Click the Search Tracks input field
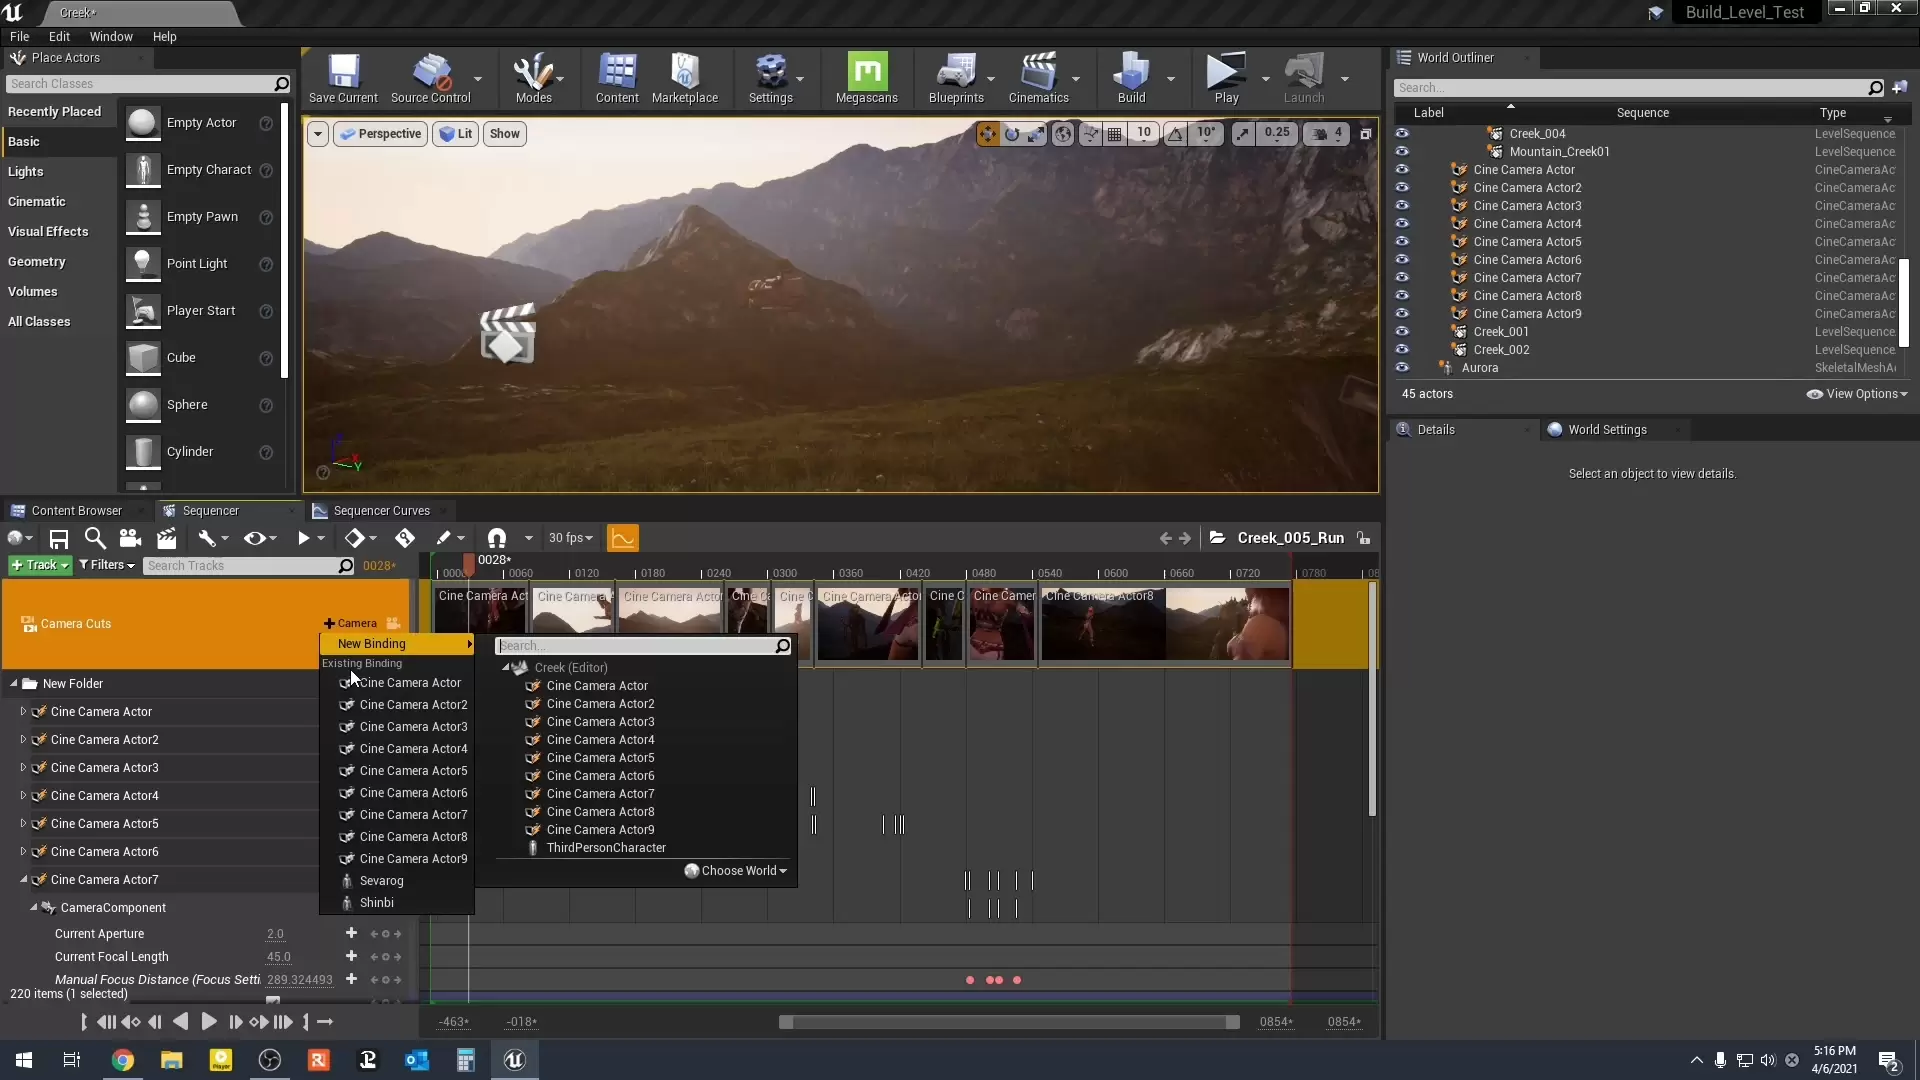Screen dimensions: 1920x1080 (240, 566)
